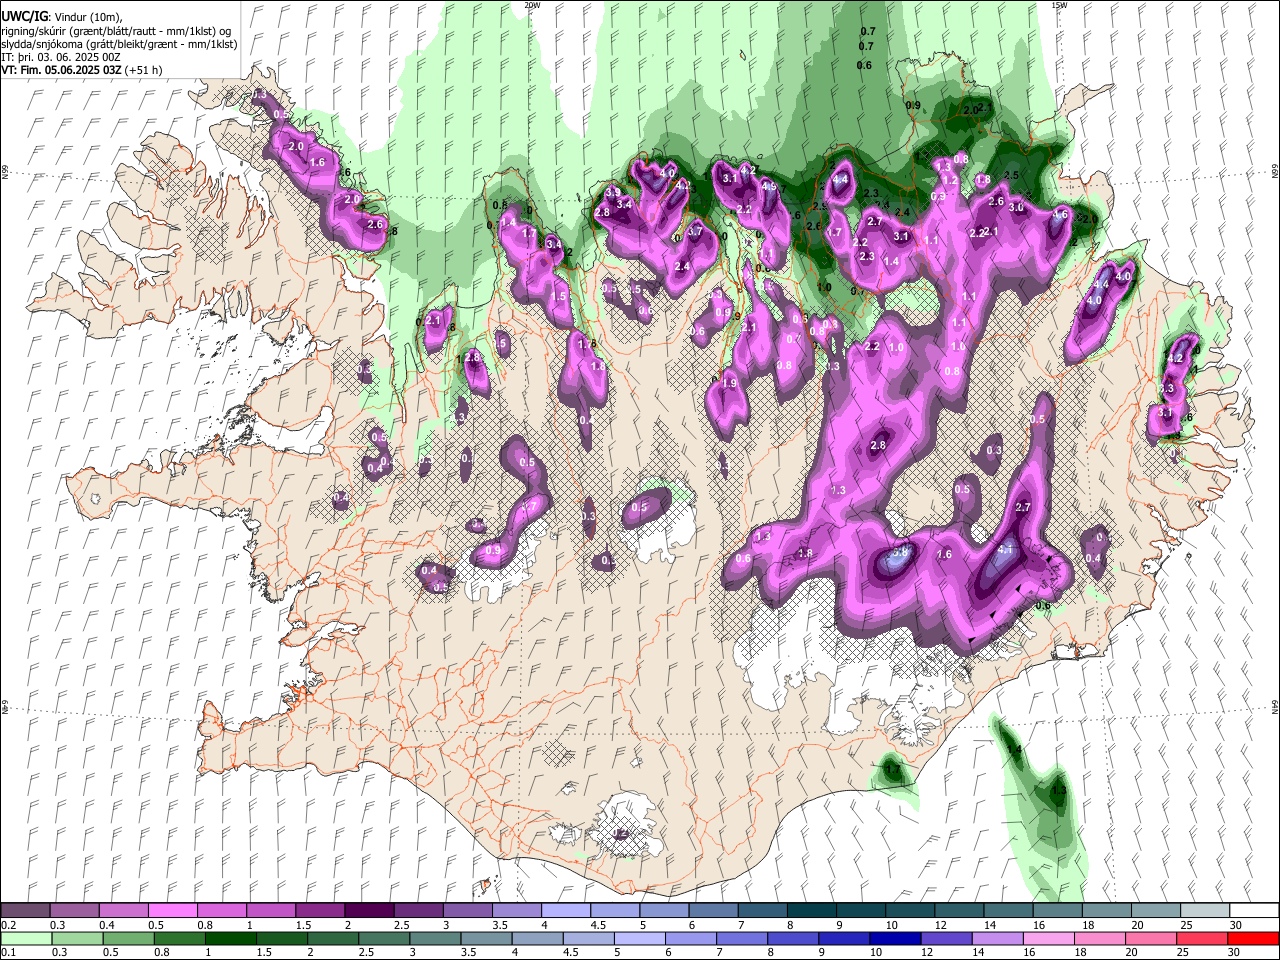Pick the top legend swatch between 12 and 14
1280x960 pixels.
[959, 911]
